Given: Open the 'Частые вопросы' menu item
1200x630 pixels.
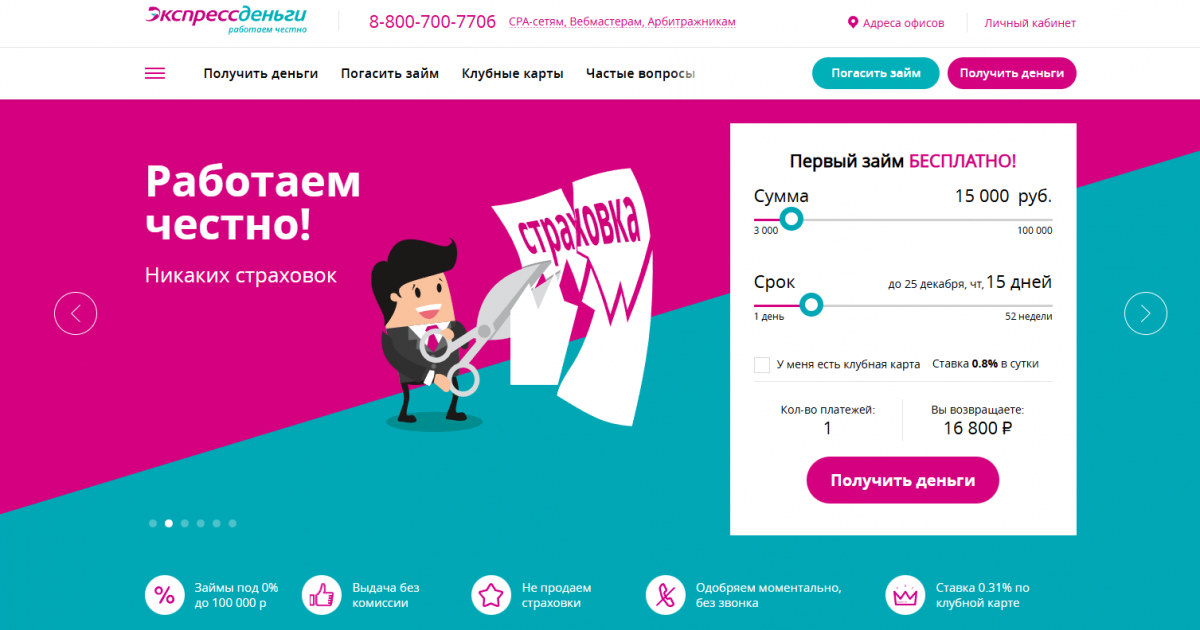Looking at the screenshot, I should coord(640,73).
